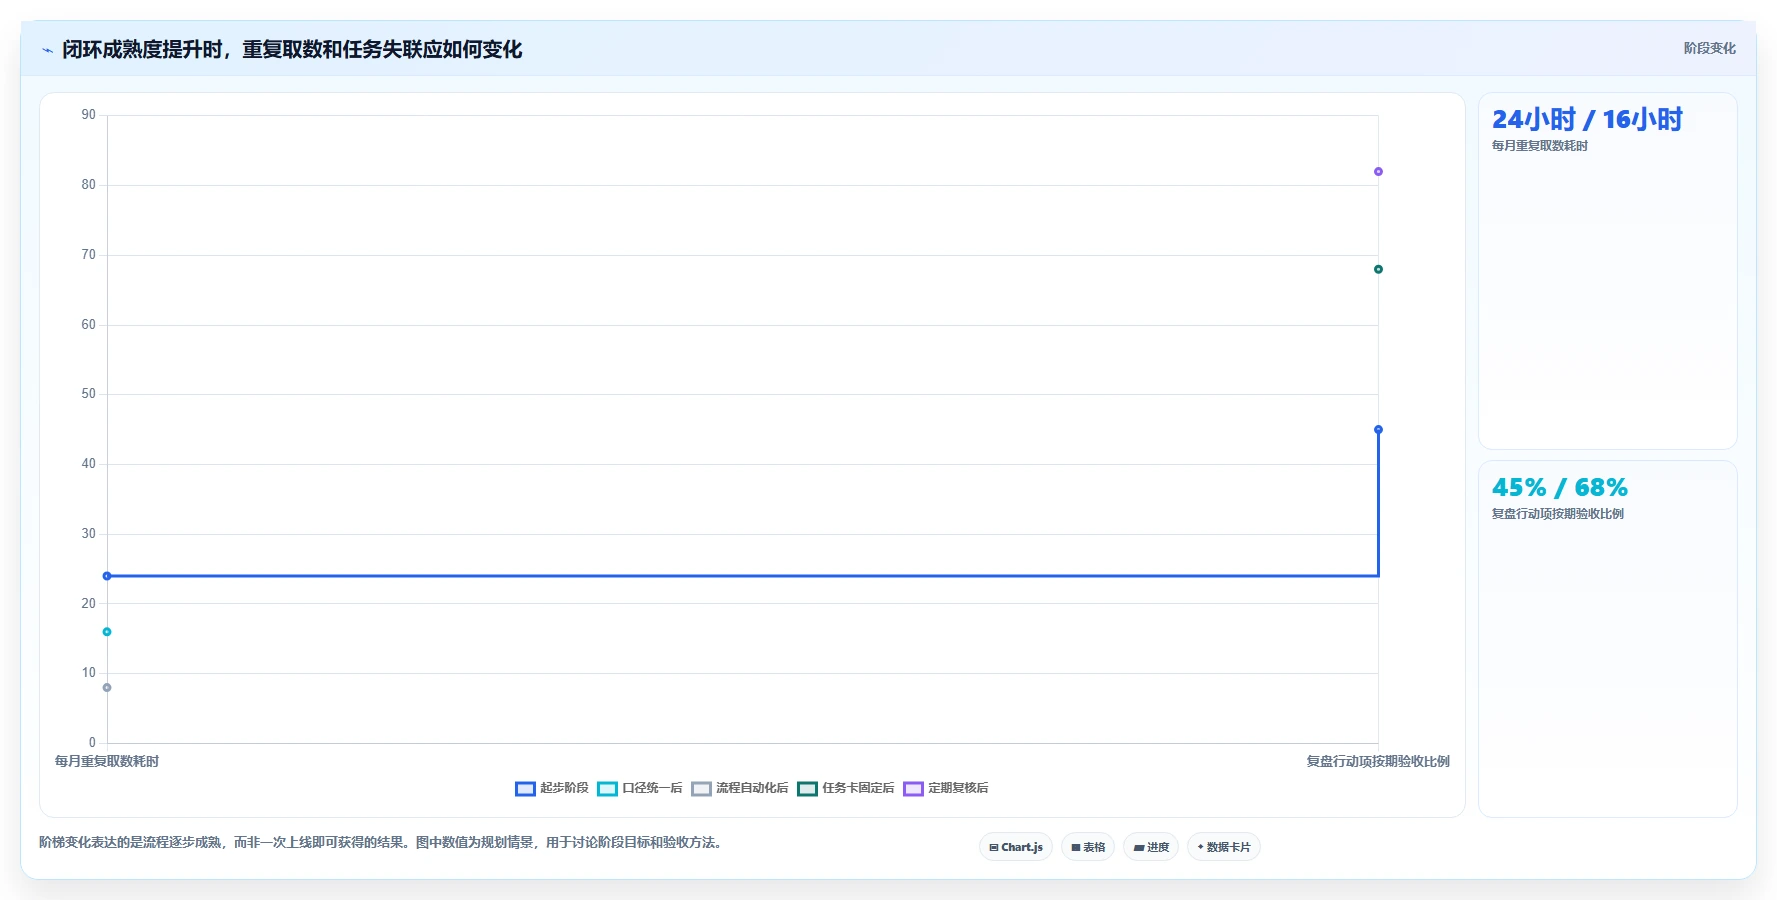
Task: Click the 每月重复取数耗时 caption in stat card
Action: tap(1540, 146)
